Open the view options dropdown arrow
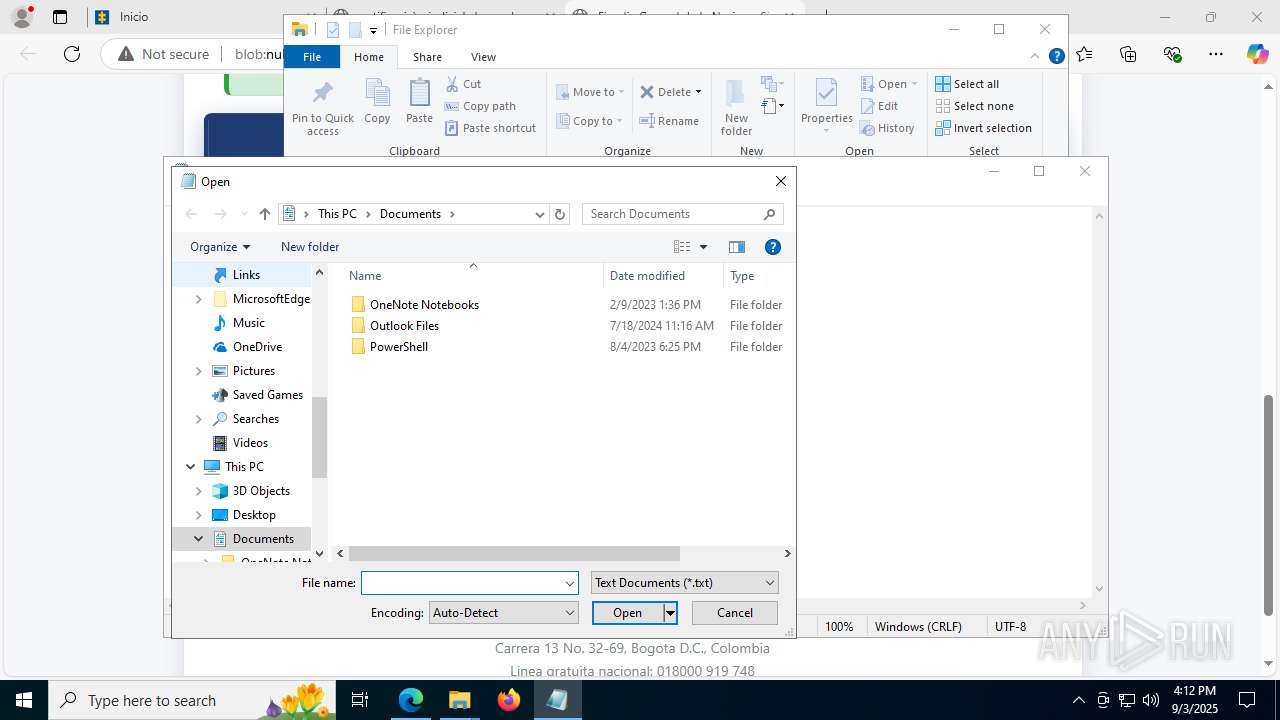This screenshot has height=720, width=1280. click(703, 247)
